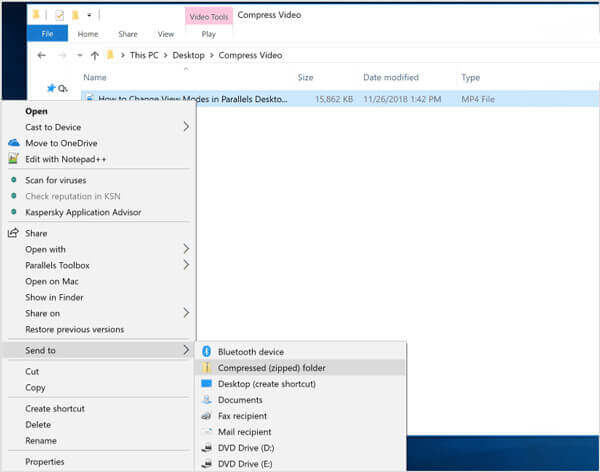Image resolution: width=600 pixels, height=472 pixels.
Task: Choose Create shortcut
Action: (x=55, y=408)
